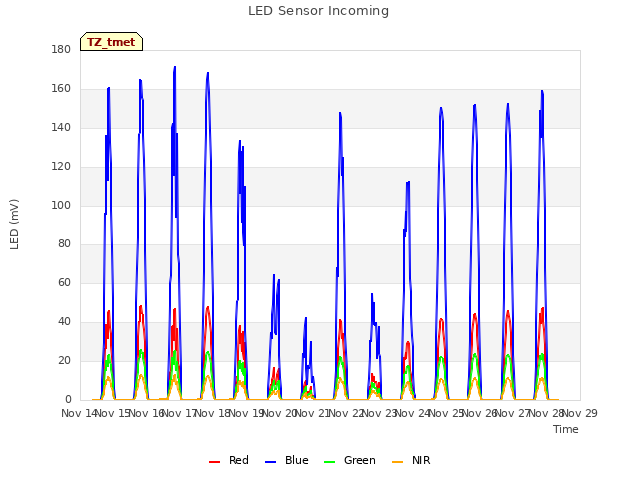The height and width of the screenshot is (480, 640).
Task: Click the blue peak reaching about 148 mV
Action: 340,113
